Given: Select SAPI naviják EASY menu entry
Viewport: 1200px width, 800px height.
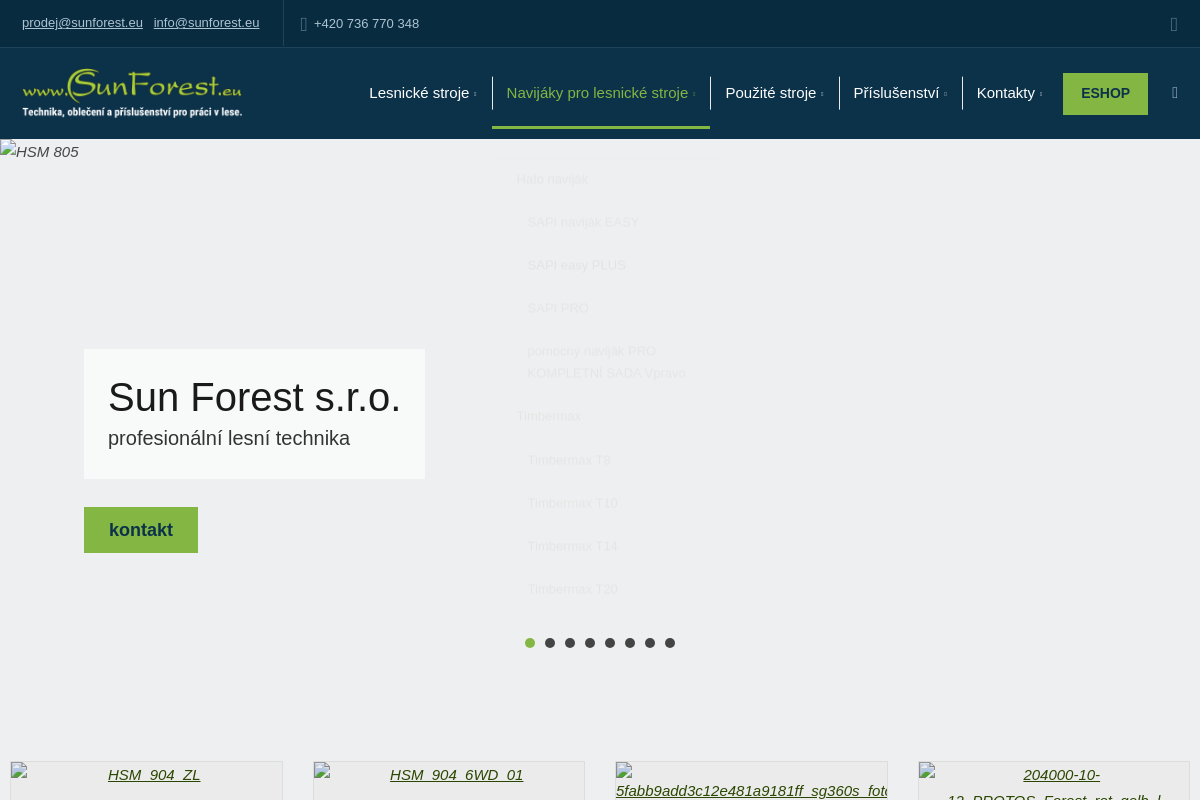Looking at the screenshot, I should coord(583,222).
